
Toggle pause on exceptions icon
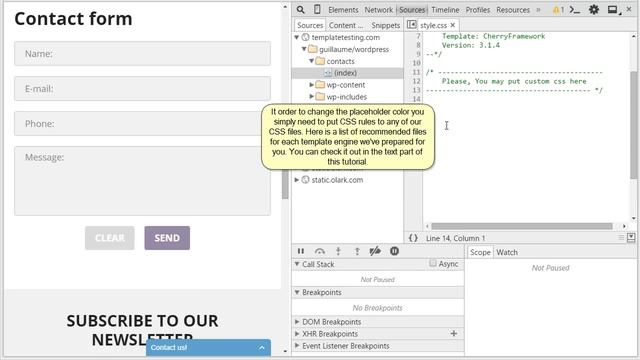[394, 251]
